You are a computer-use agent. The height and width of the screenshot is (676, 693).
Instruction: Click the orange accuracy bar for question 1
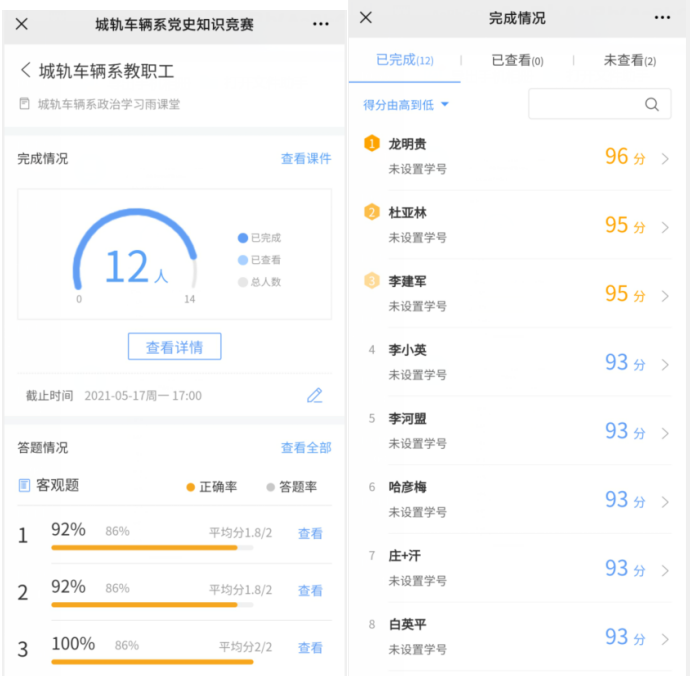(144, 548)
